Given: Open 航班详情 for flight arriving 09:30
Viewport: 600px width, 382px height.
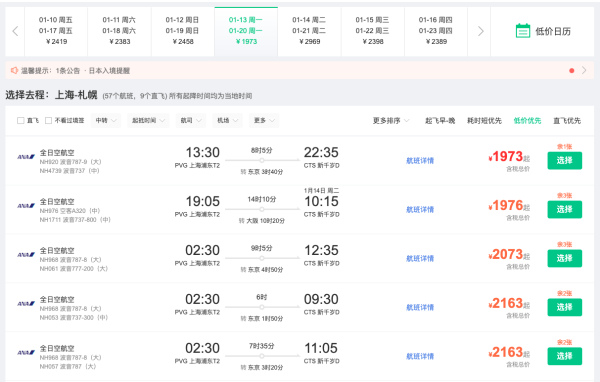Looking at the screenshot, I should click(420, 307).
